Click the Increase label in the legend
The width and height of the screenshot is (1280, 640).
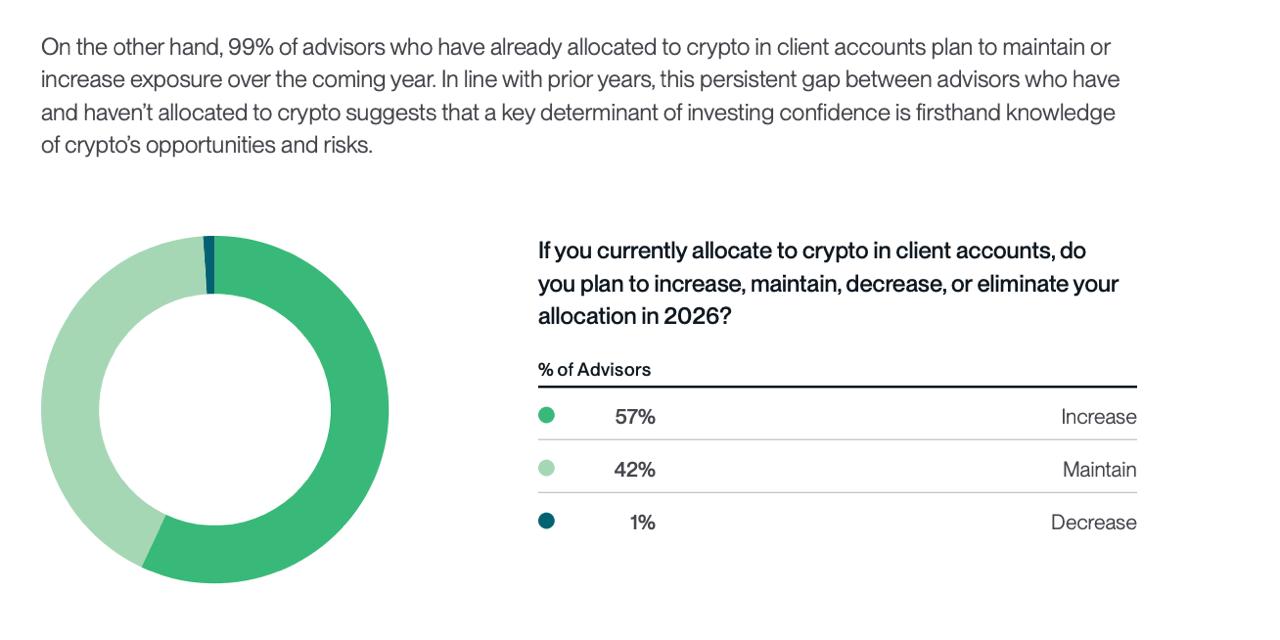click(x=1098, y=417)
